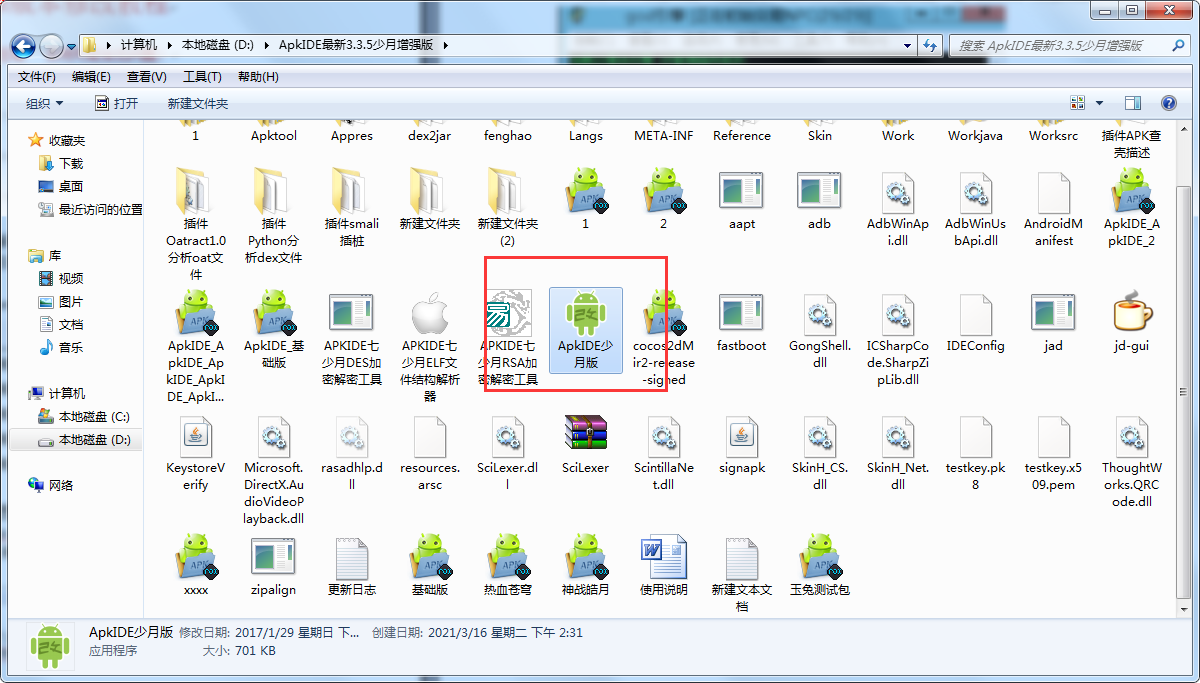Select the IDEConfig file icon
The height and width of the screenshot is (683, 1200).
976,314
